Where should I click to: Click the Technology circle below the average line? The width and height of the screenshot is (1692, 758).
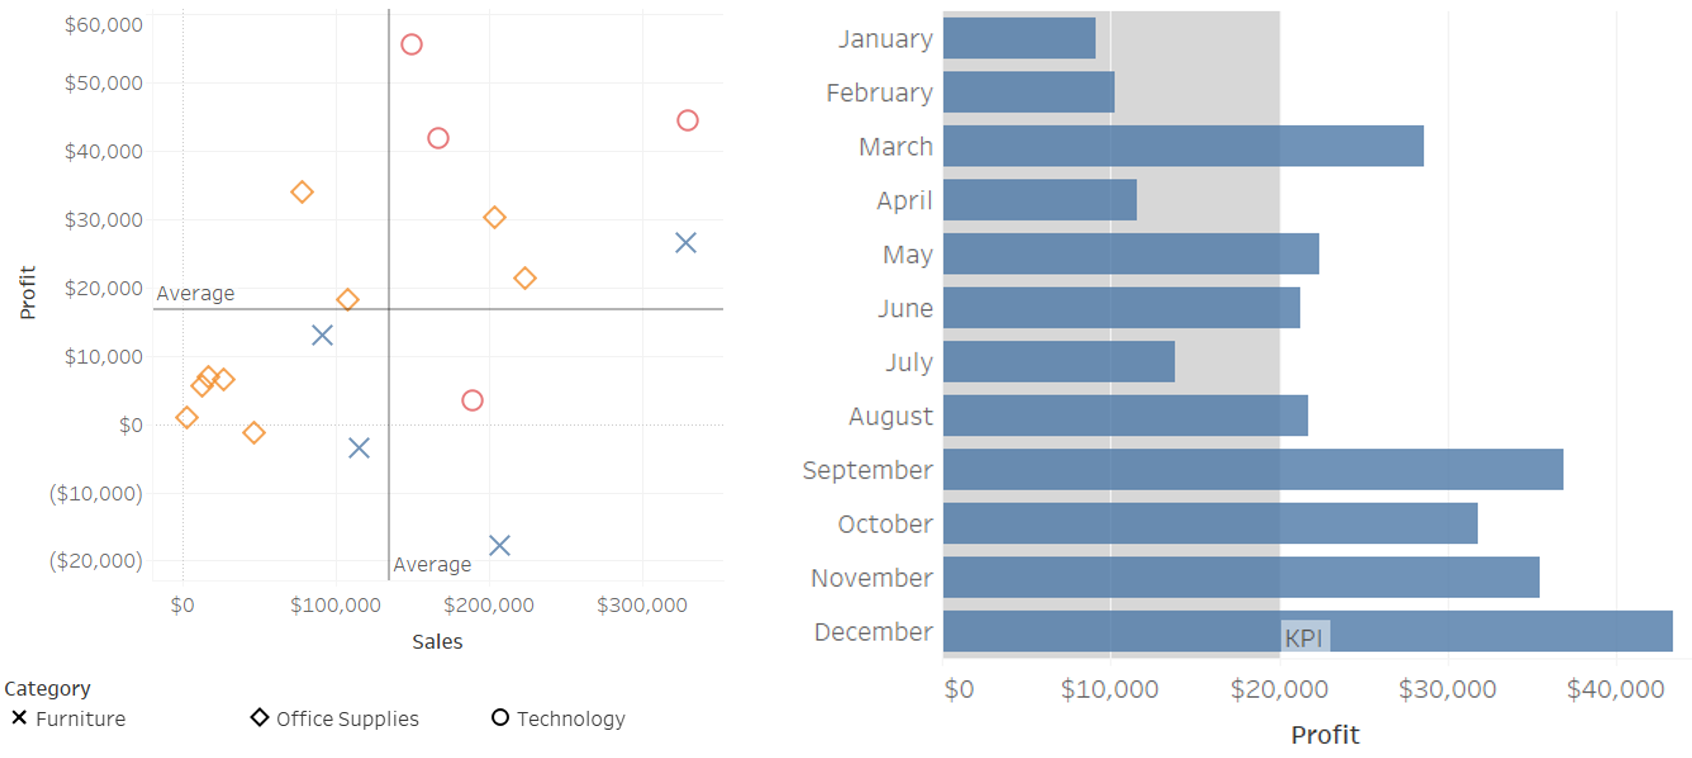(x=472, y=400)
